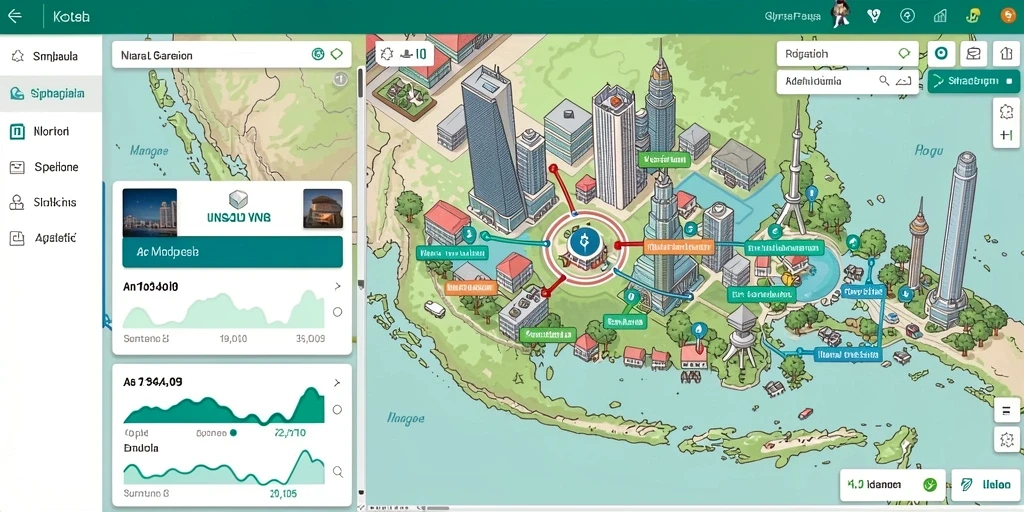Open the layers stack icon top right

[x=974, y=54]
